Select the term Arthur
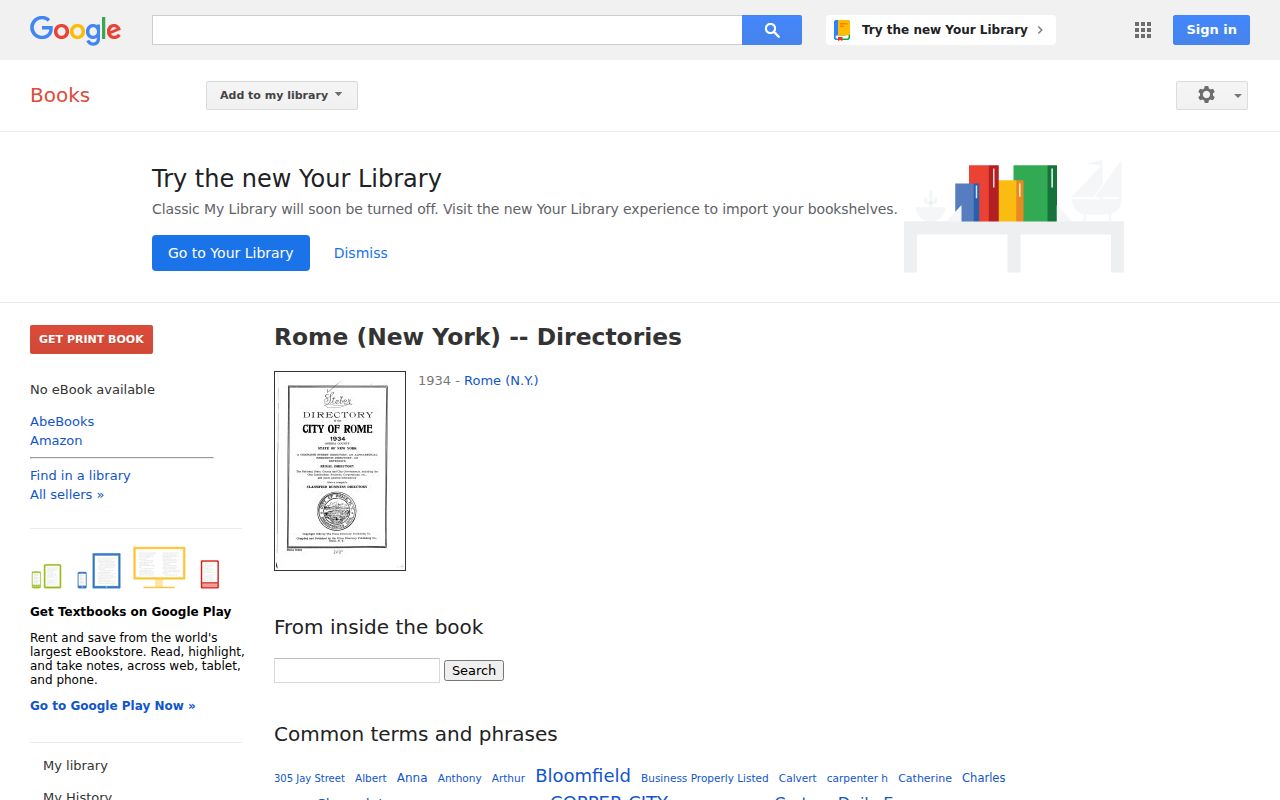The image size is (1280, 800). pos(508,778)
